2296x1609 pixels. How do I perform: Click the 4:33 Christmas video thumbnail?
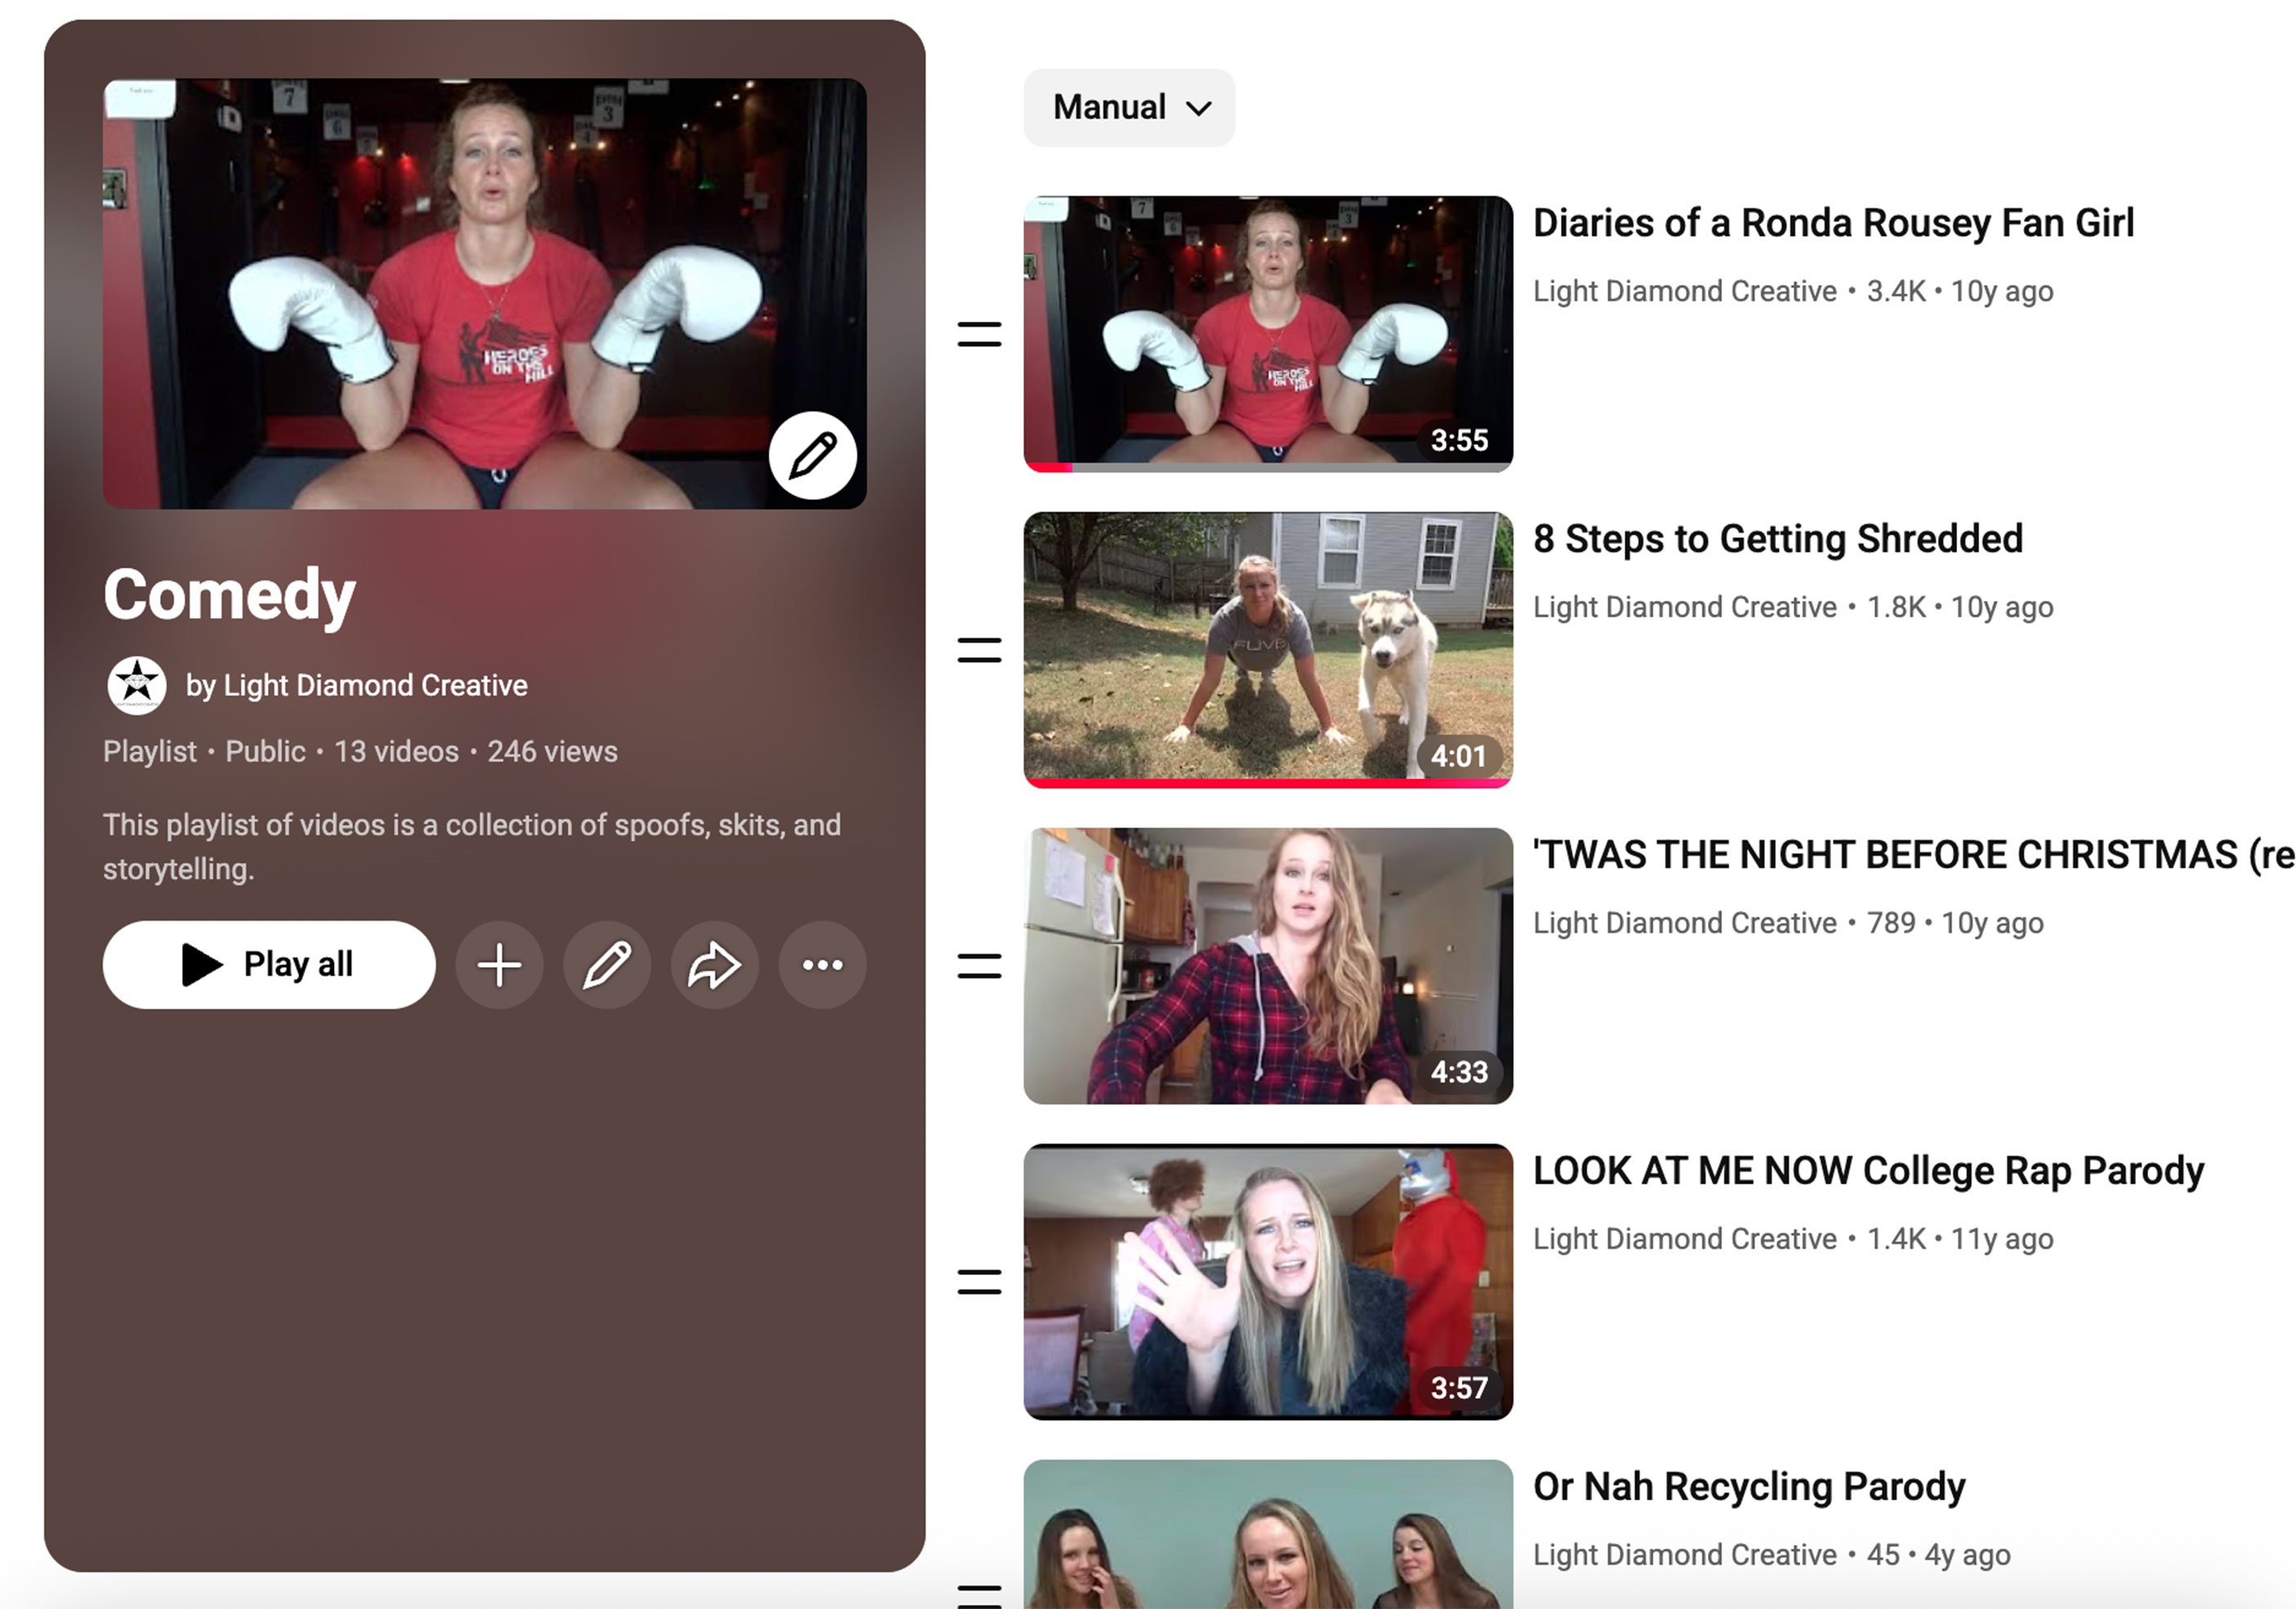coord(1267,966)
